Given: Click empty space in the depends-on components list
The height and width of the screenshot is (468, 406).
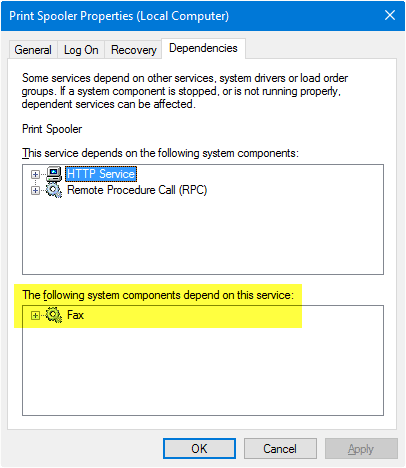Looking at the screenshot, I should [203, 237].
